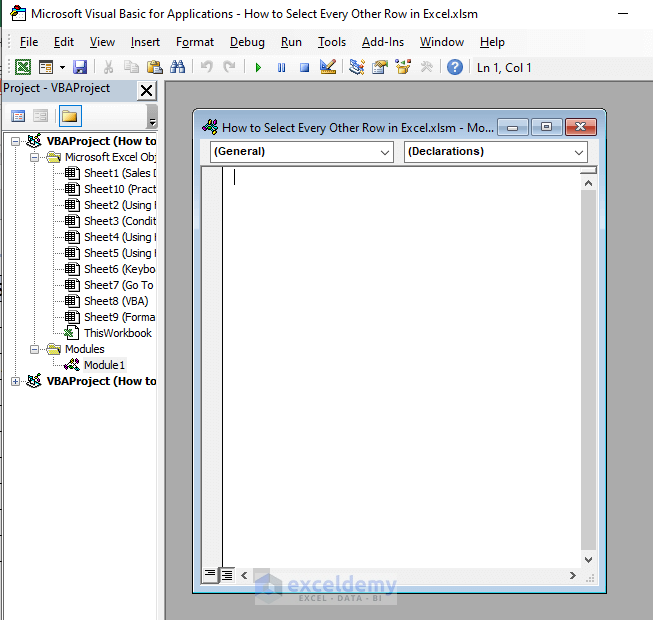Run the macro with the green play icon

pos(258,67)
